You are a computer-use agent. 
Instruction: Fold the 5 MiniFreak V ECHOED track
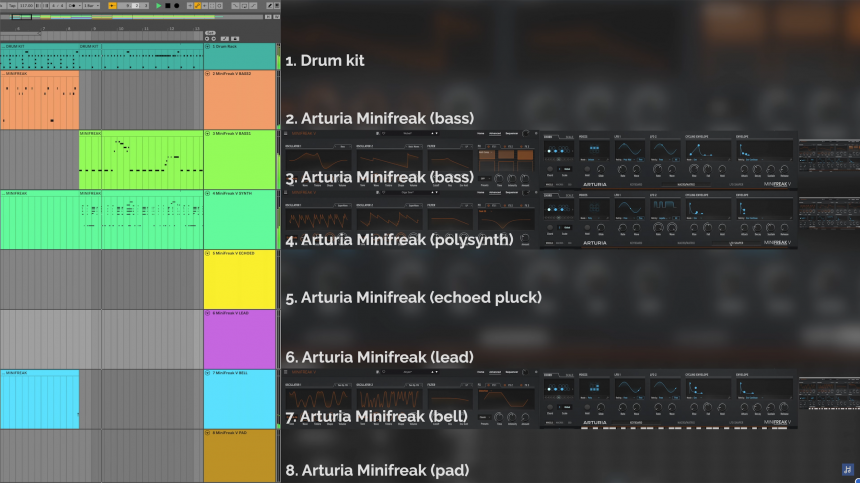click(207, 253)
